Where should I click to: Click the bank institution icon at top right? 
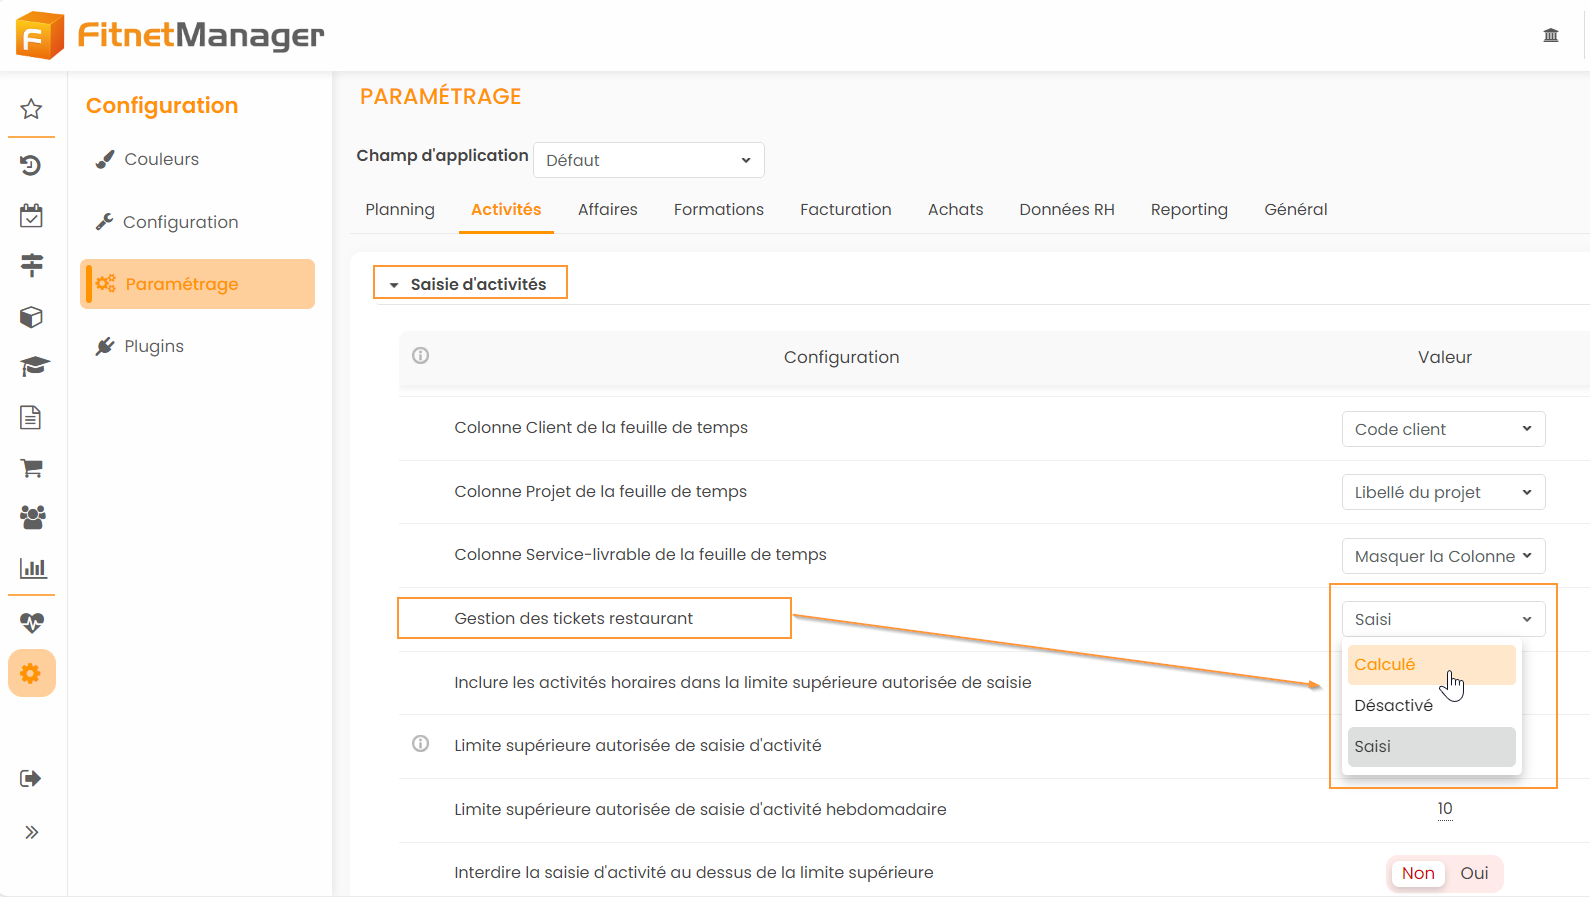(1550, 36)
